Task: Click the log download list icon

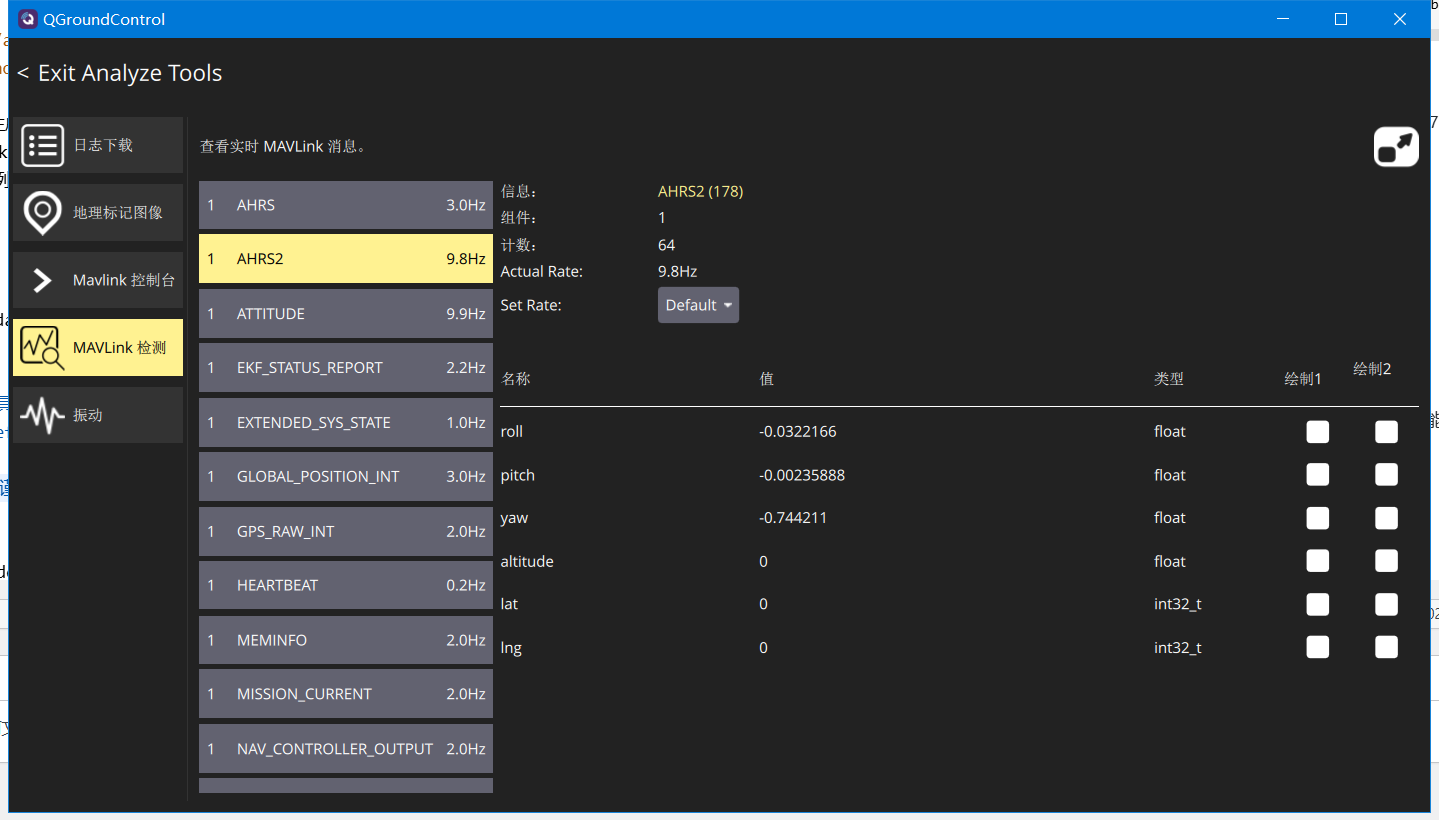Action: (43, 145)
